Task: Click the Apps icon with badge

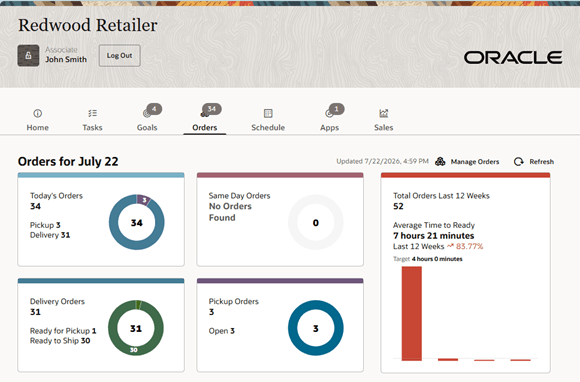Action: 329,114
